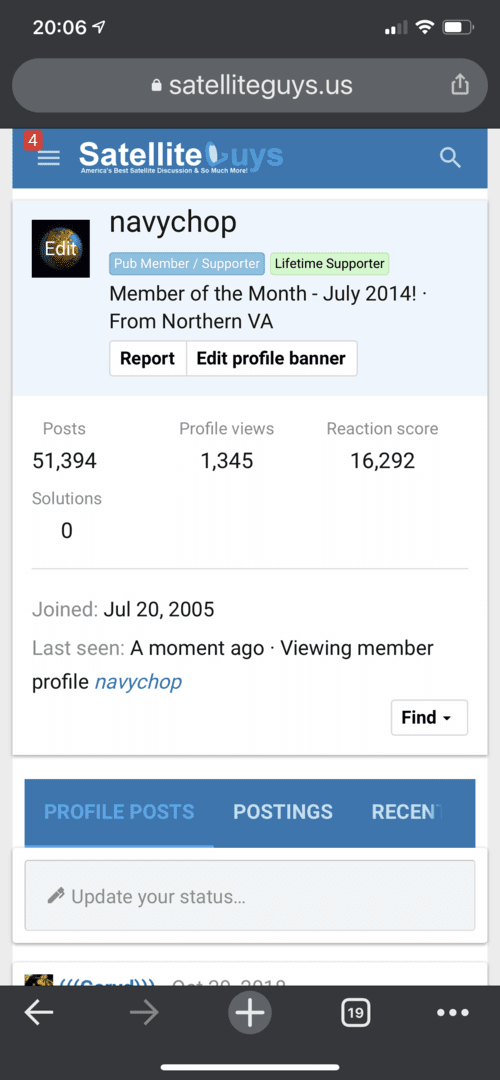
Task: Tap the search magnifier icon
Action: point(450,158)
